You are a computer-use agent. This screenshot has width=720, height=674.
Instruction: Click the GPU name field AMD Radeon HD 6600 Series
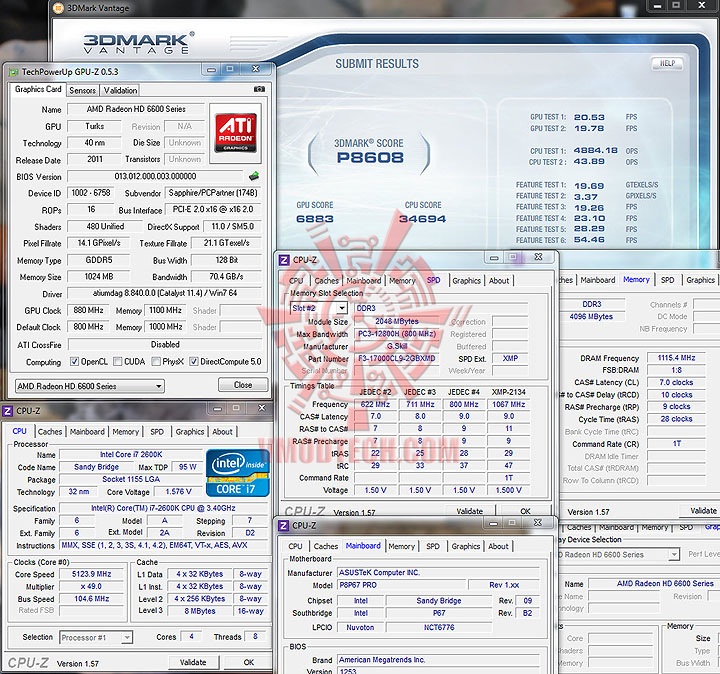click(136, 109)
